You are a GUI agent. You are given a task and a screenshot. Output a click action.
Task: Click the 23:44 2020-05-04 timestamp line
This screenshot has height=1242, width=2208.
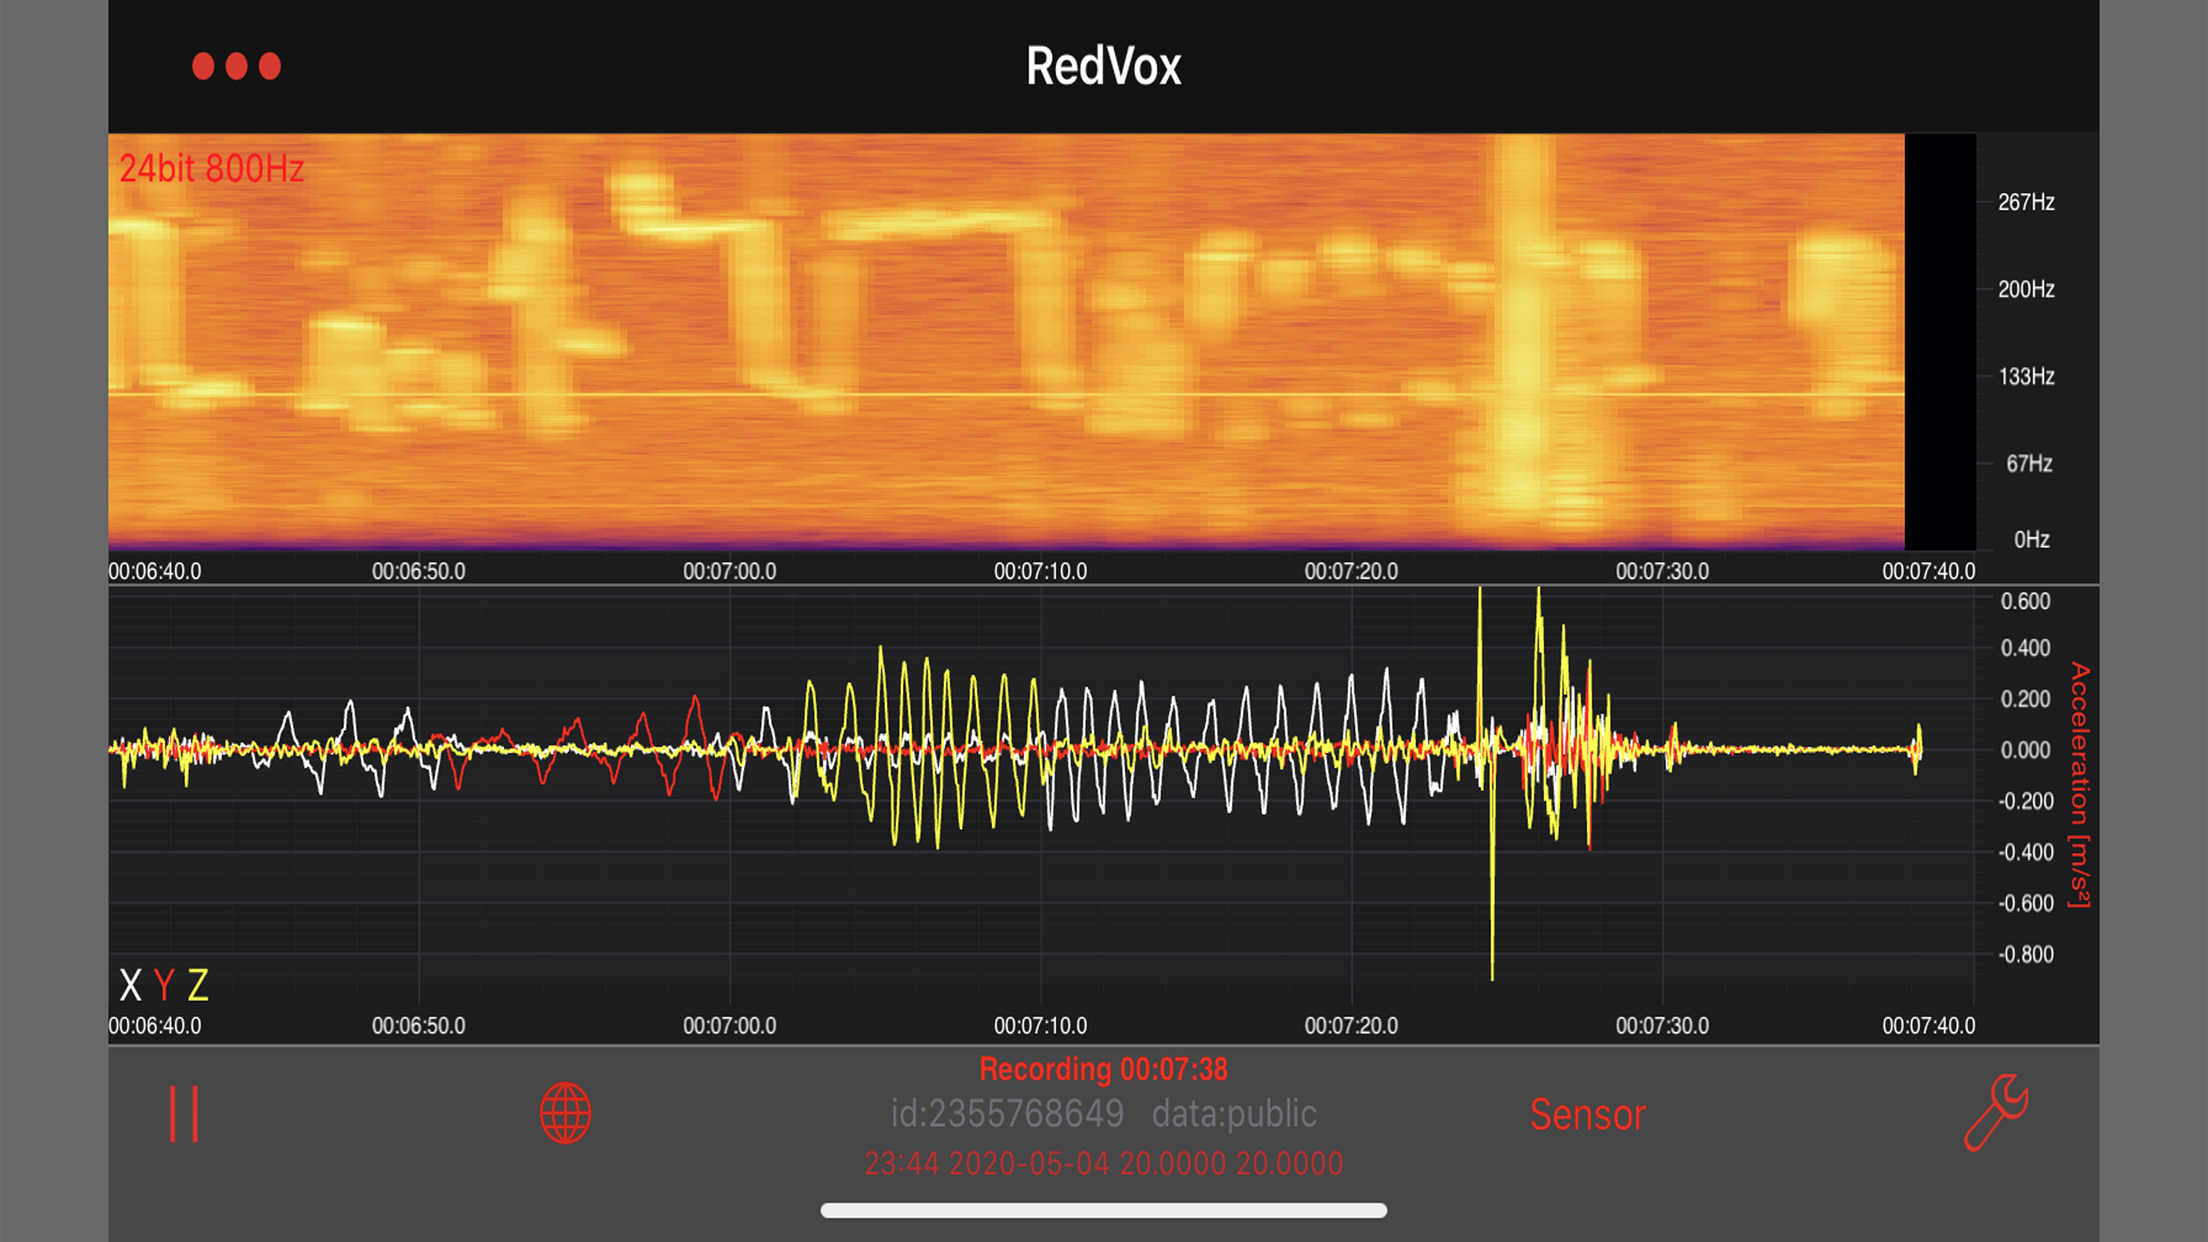tap(1103, 1164)
